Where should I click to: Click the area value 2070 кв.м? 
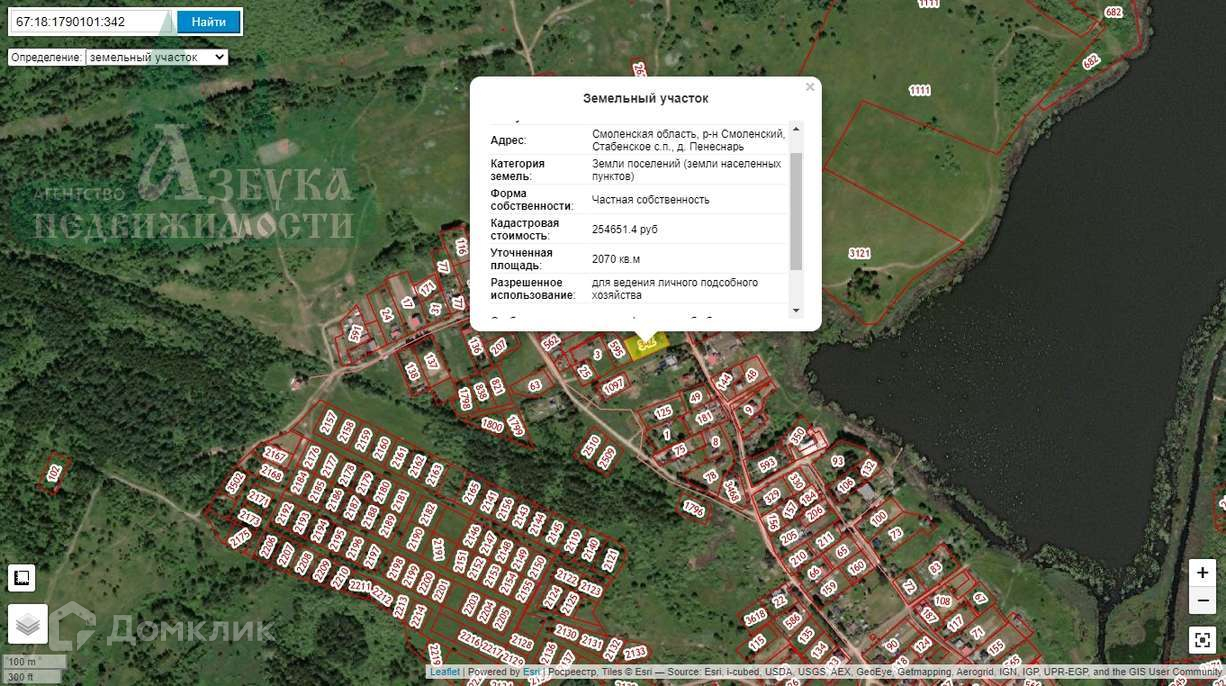616,259
